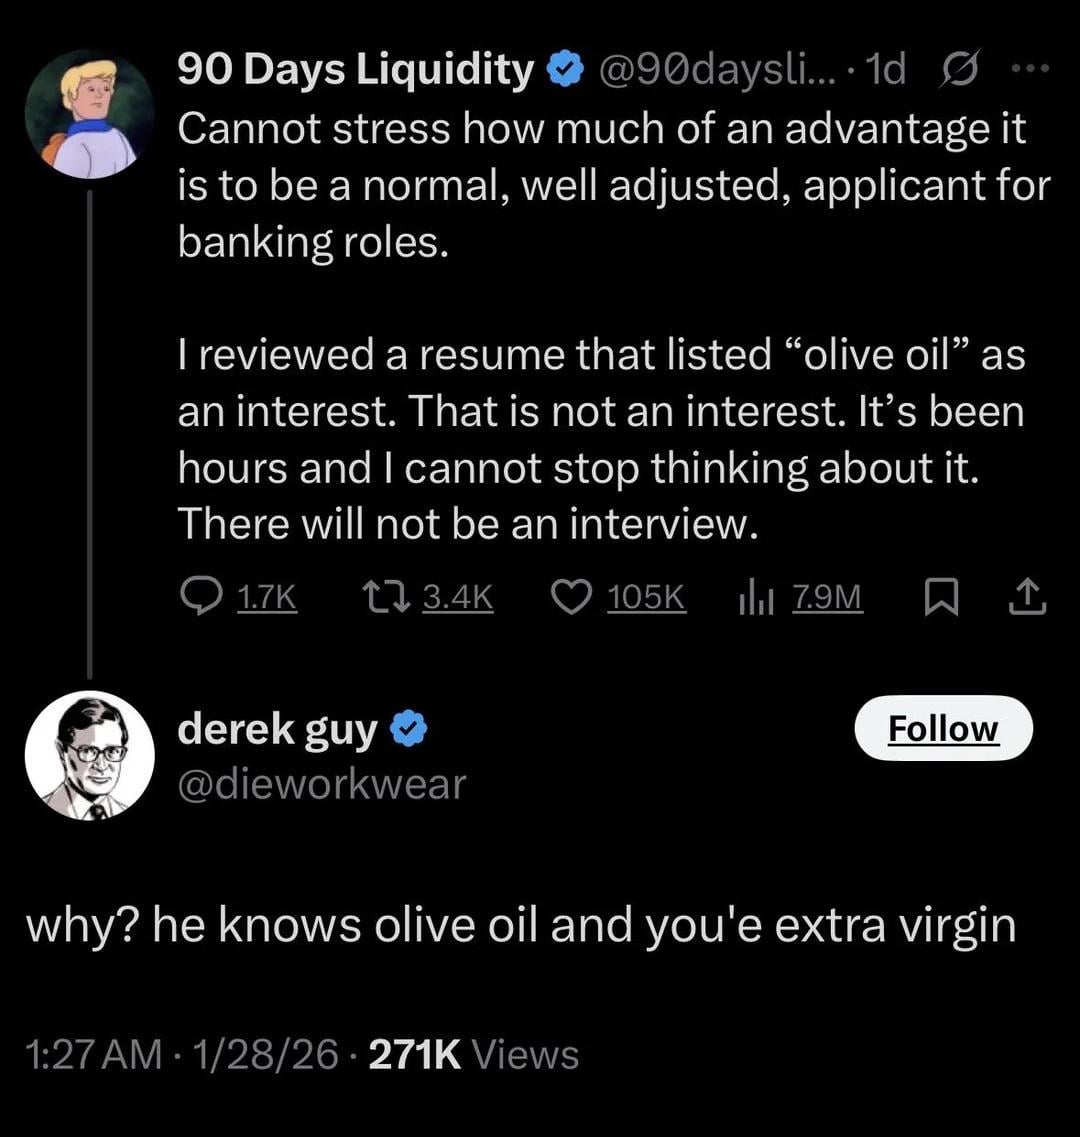
Task: View analytics icon showing 7.9M views
Action: click(x=753, y=597)
